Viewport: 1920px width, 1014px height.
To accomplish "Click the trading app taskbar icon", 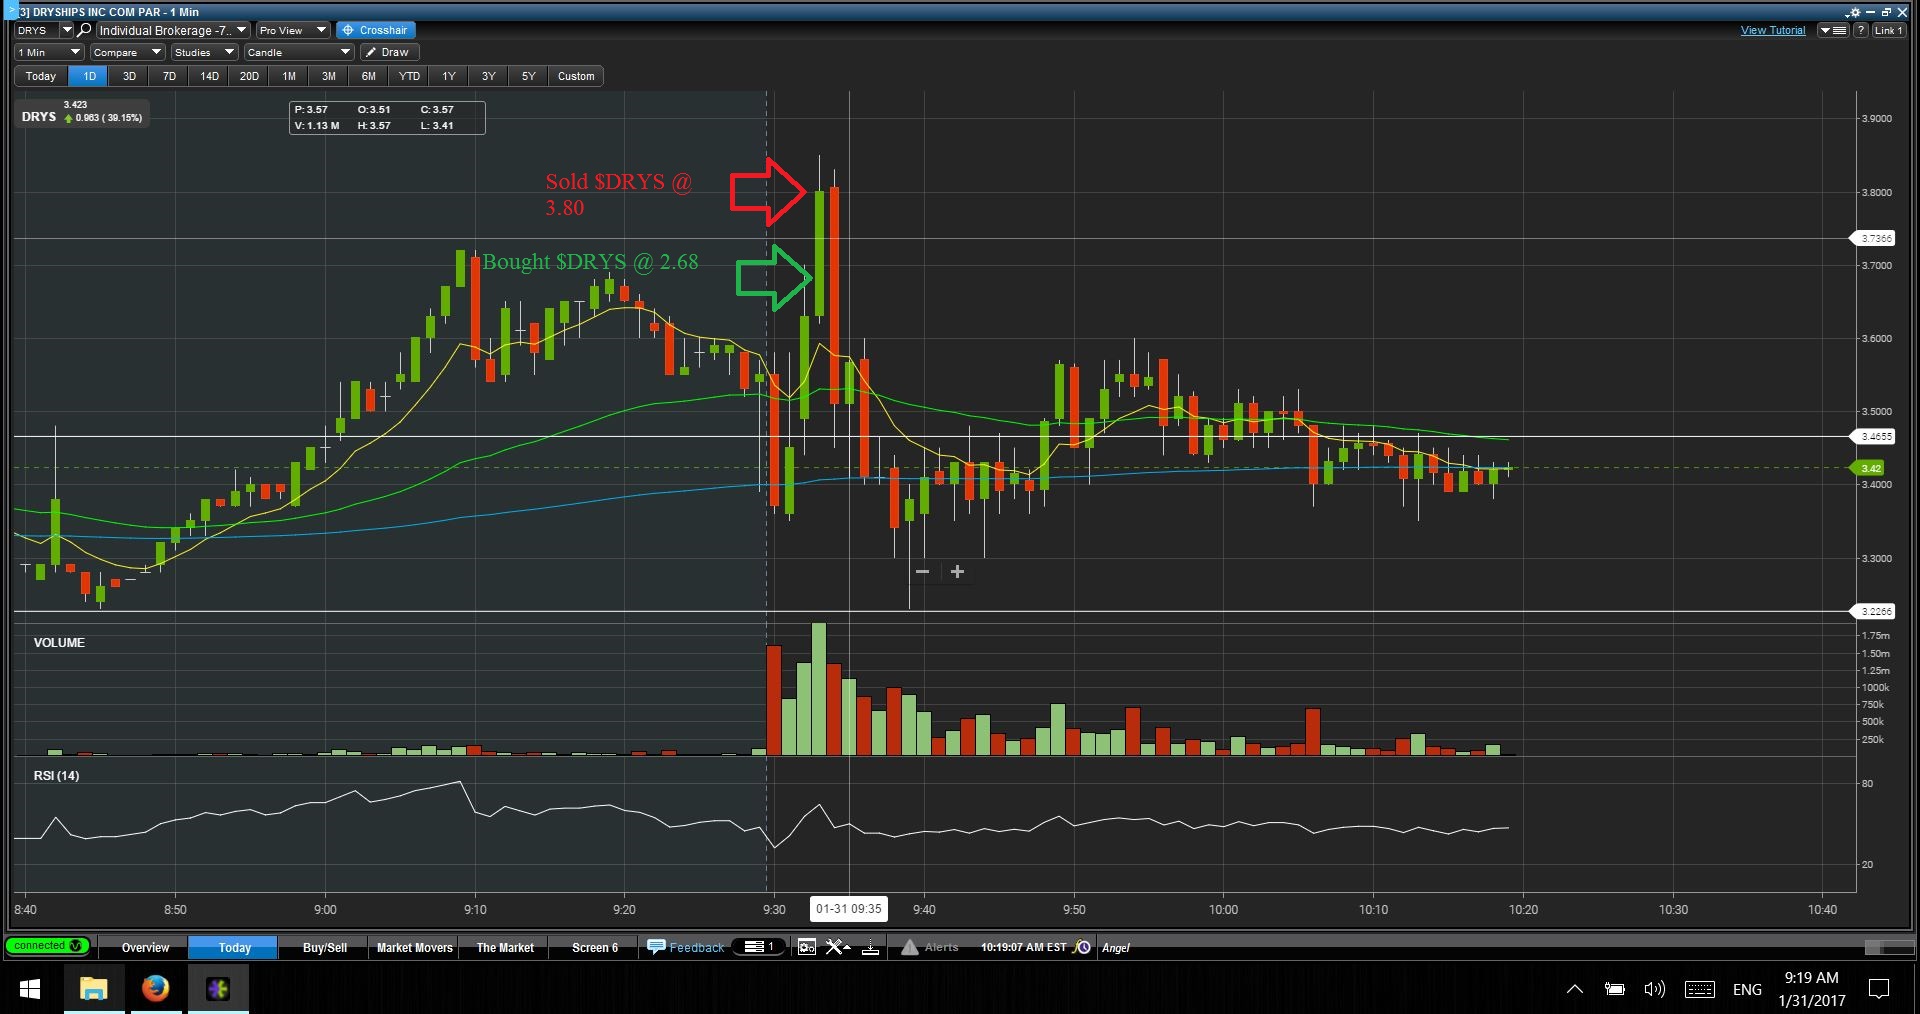I will tap(218, 989).
